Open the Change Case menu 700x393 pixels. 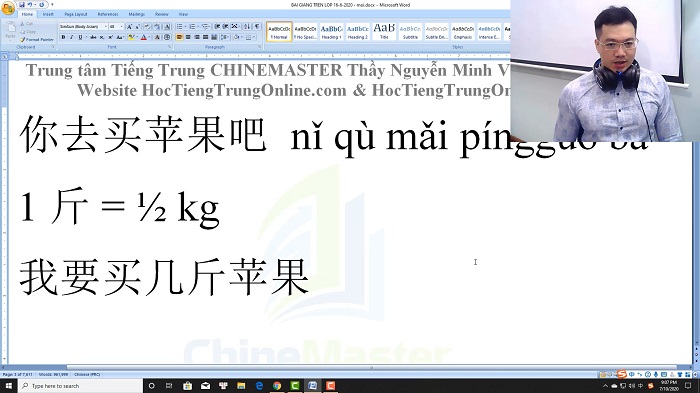point(120,37)
